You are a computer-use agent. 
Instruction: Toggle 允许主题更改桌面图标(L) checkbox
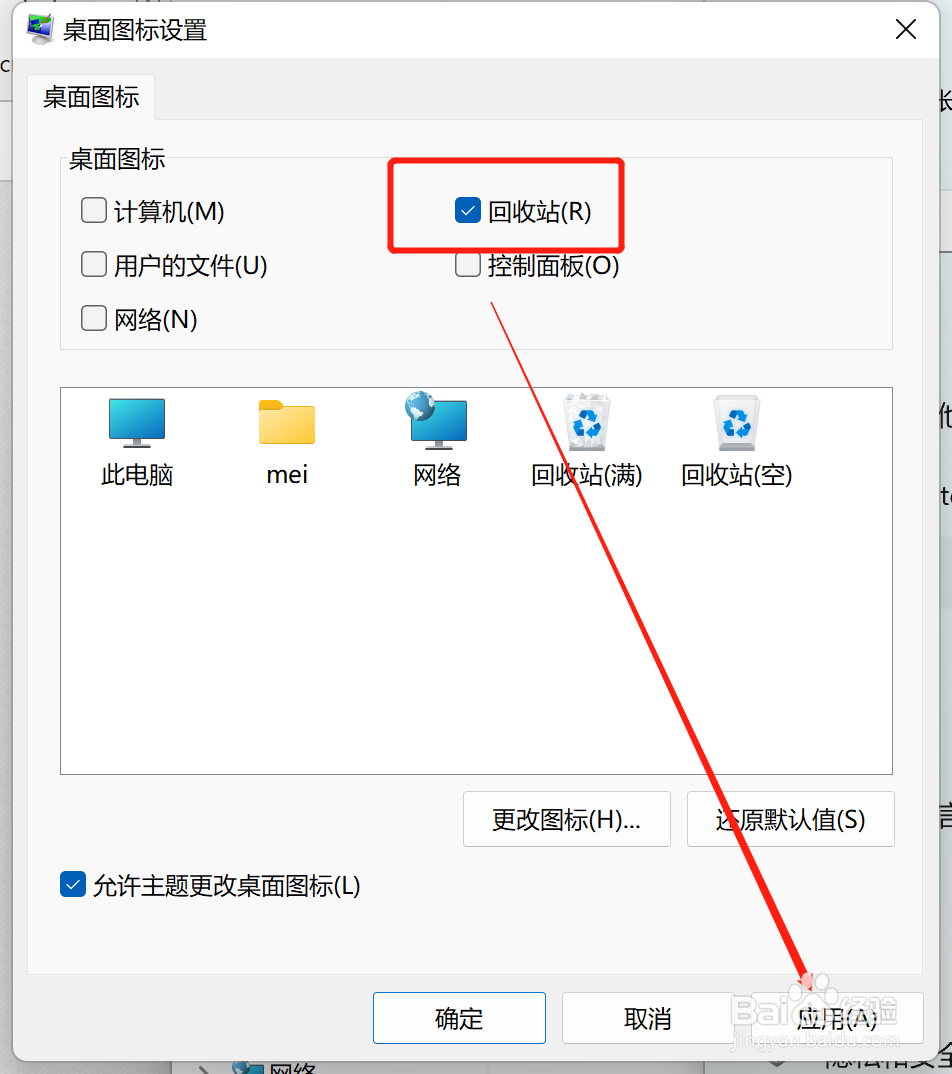pyautogui.click(x=73, y=885)
